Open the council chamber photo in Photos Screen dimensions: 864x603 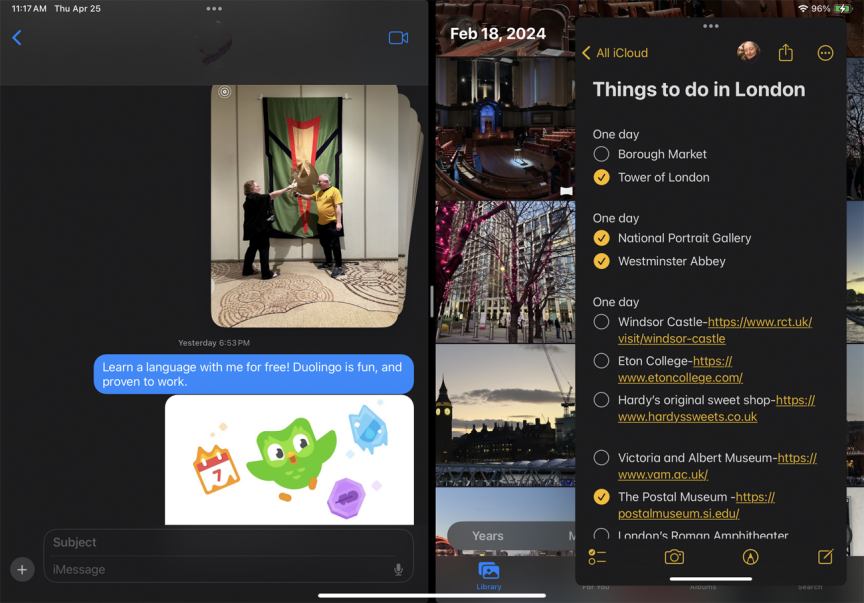tap(505, 127)
